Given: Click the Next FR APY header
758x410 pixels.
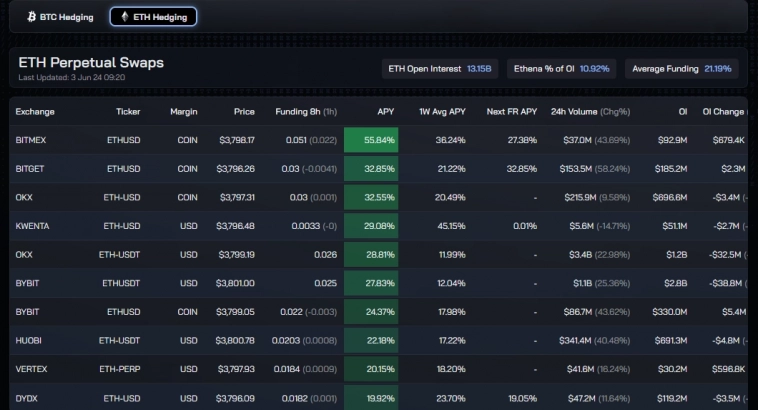Looking at the screenshot, I should pyautogui.click(x=511, y=112).
